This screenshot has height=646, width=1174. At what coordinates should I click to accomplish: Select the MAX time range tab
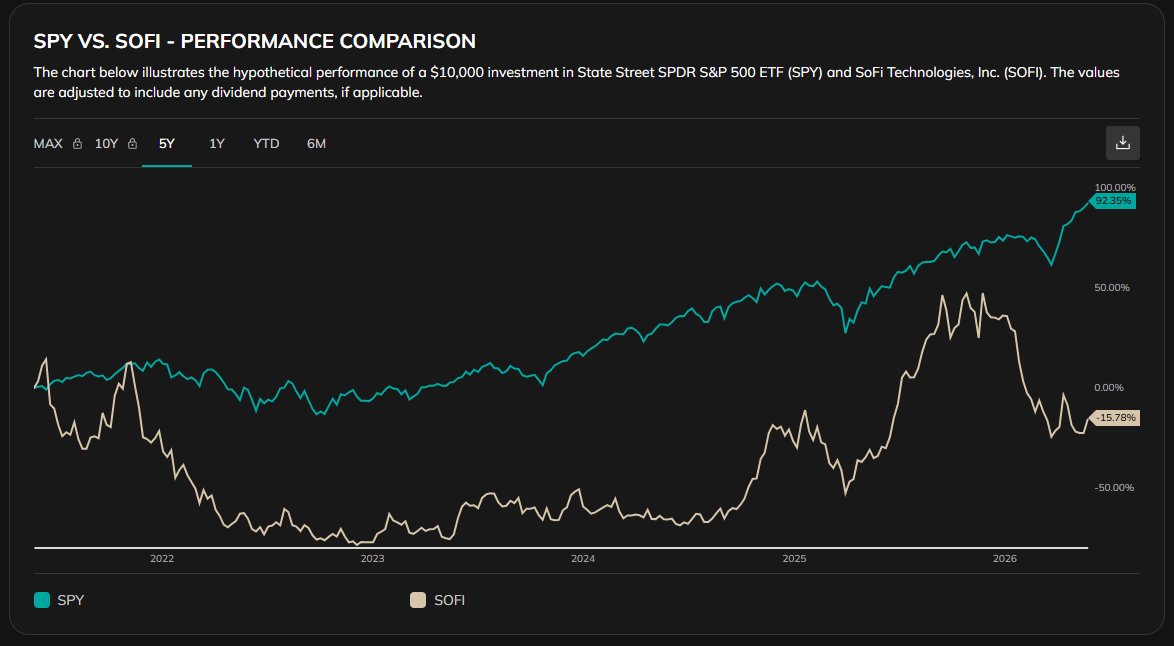coord(48,144)
